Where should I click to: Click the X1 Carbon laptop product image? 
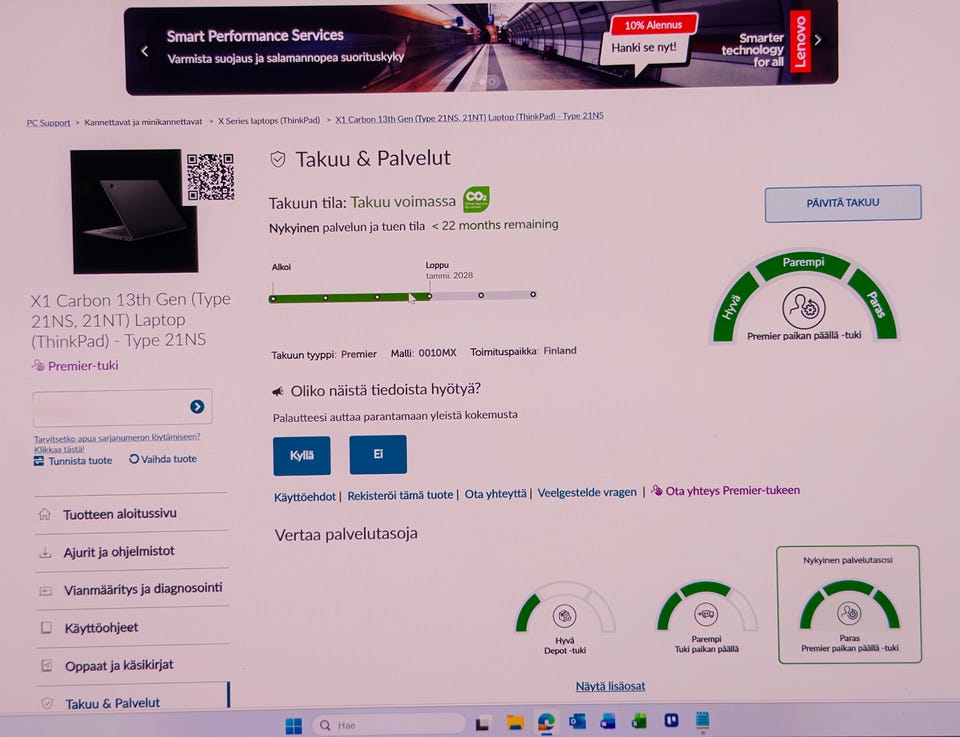point(134,212)
